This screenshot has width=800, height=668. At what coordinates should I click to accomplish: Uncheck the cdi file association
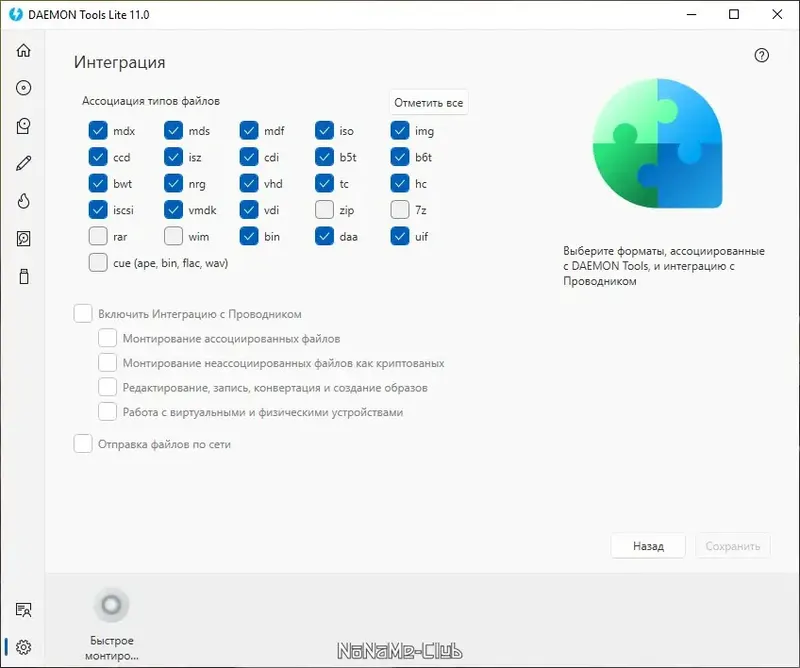249,157
